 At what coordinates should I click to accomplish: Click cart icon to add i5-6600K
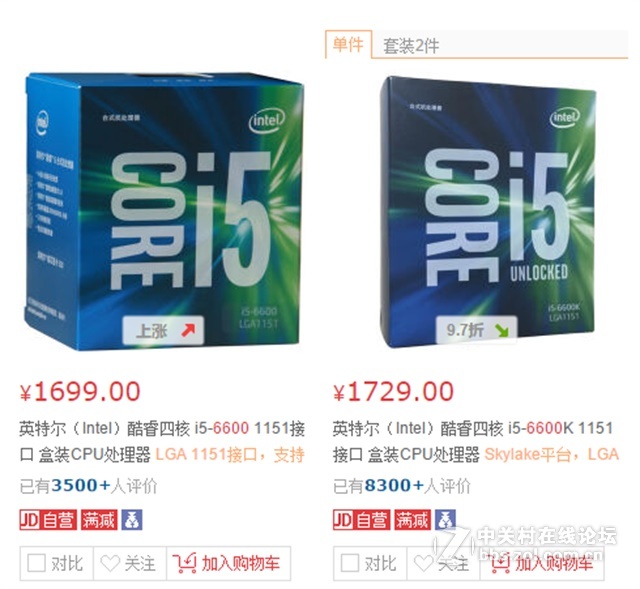(499, 564)
